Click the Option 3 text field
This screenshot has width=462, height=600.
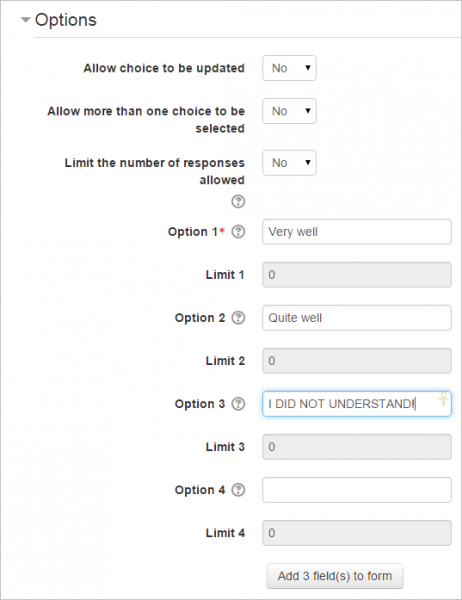[x=357, y=404]
